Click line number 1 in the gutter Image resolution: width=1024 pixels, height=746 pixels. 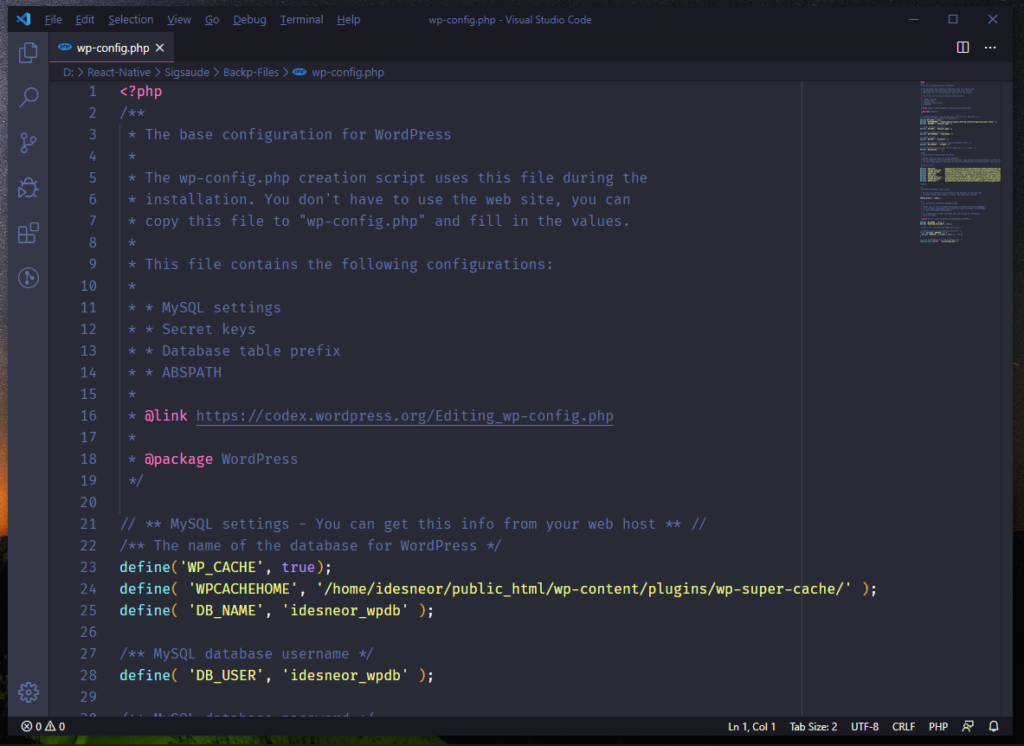[93, 91]
